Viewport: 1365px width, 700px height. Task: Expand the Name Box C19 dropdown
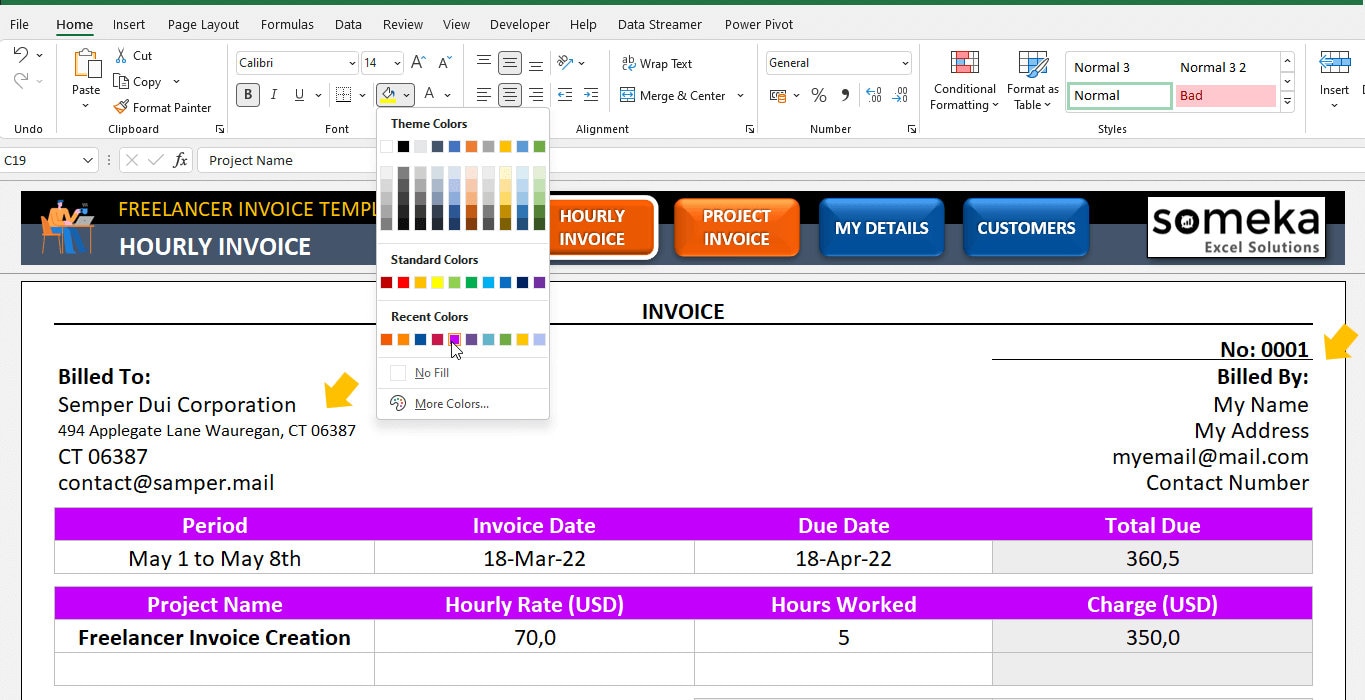(88, 160)
